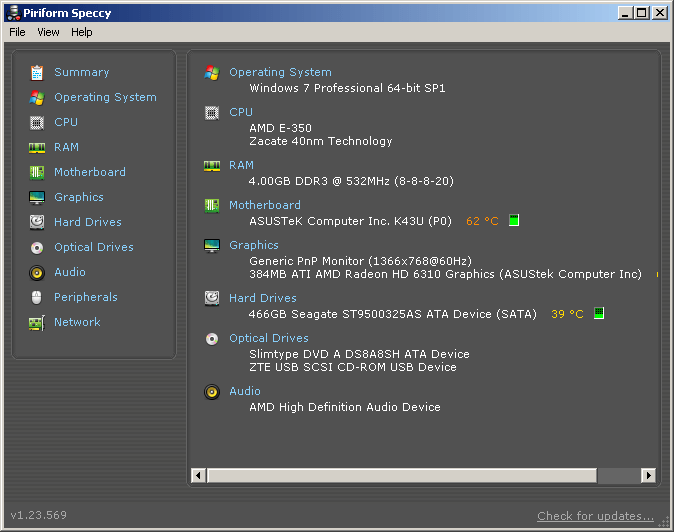
Task: Click the Slimtype DVD A DS8A8SH line
Action: (x=359, y=354)
